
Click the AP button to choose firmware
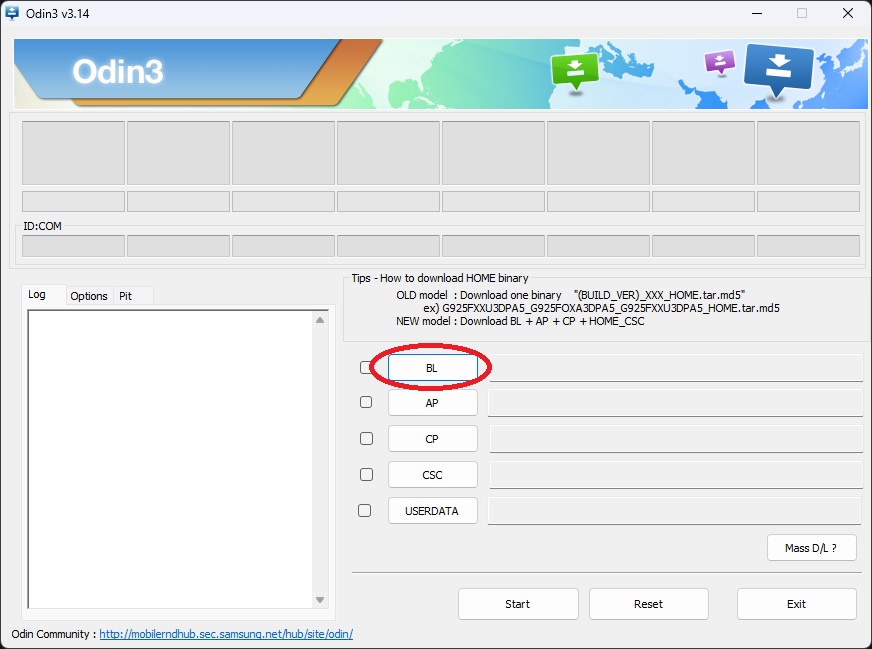click(432, 403)
